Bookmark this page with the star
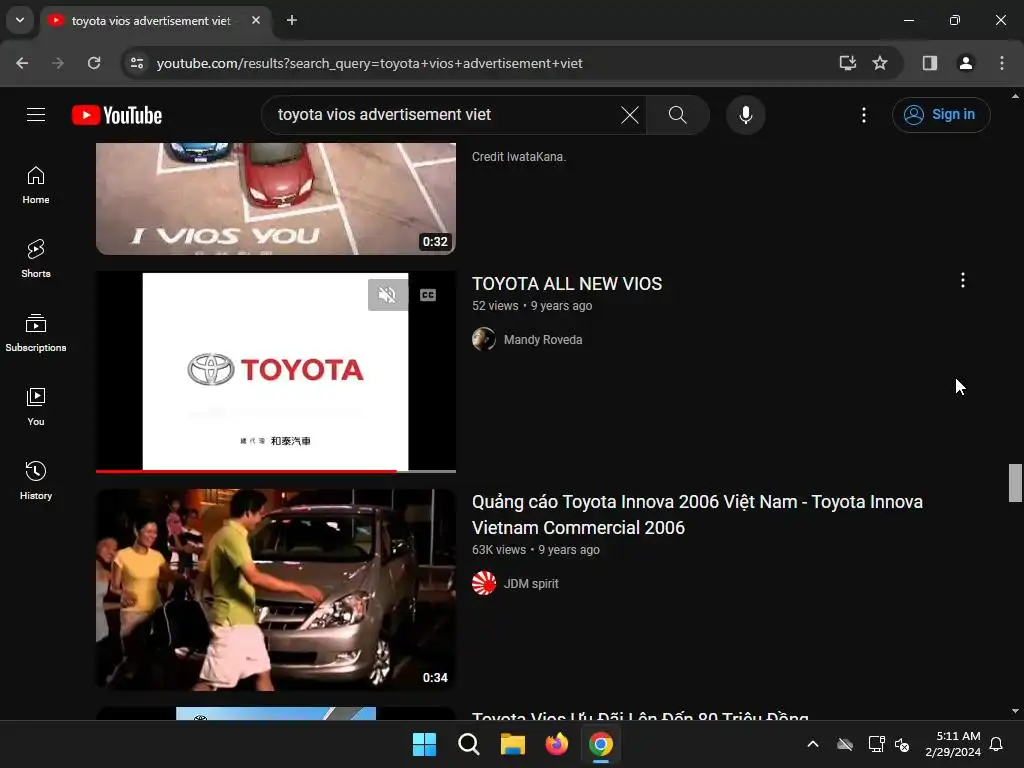 [880, 63]
